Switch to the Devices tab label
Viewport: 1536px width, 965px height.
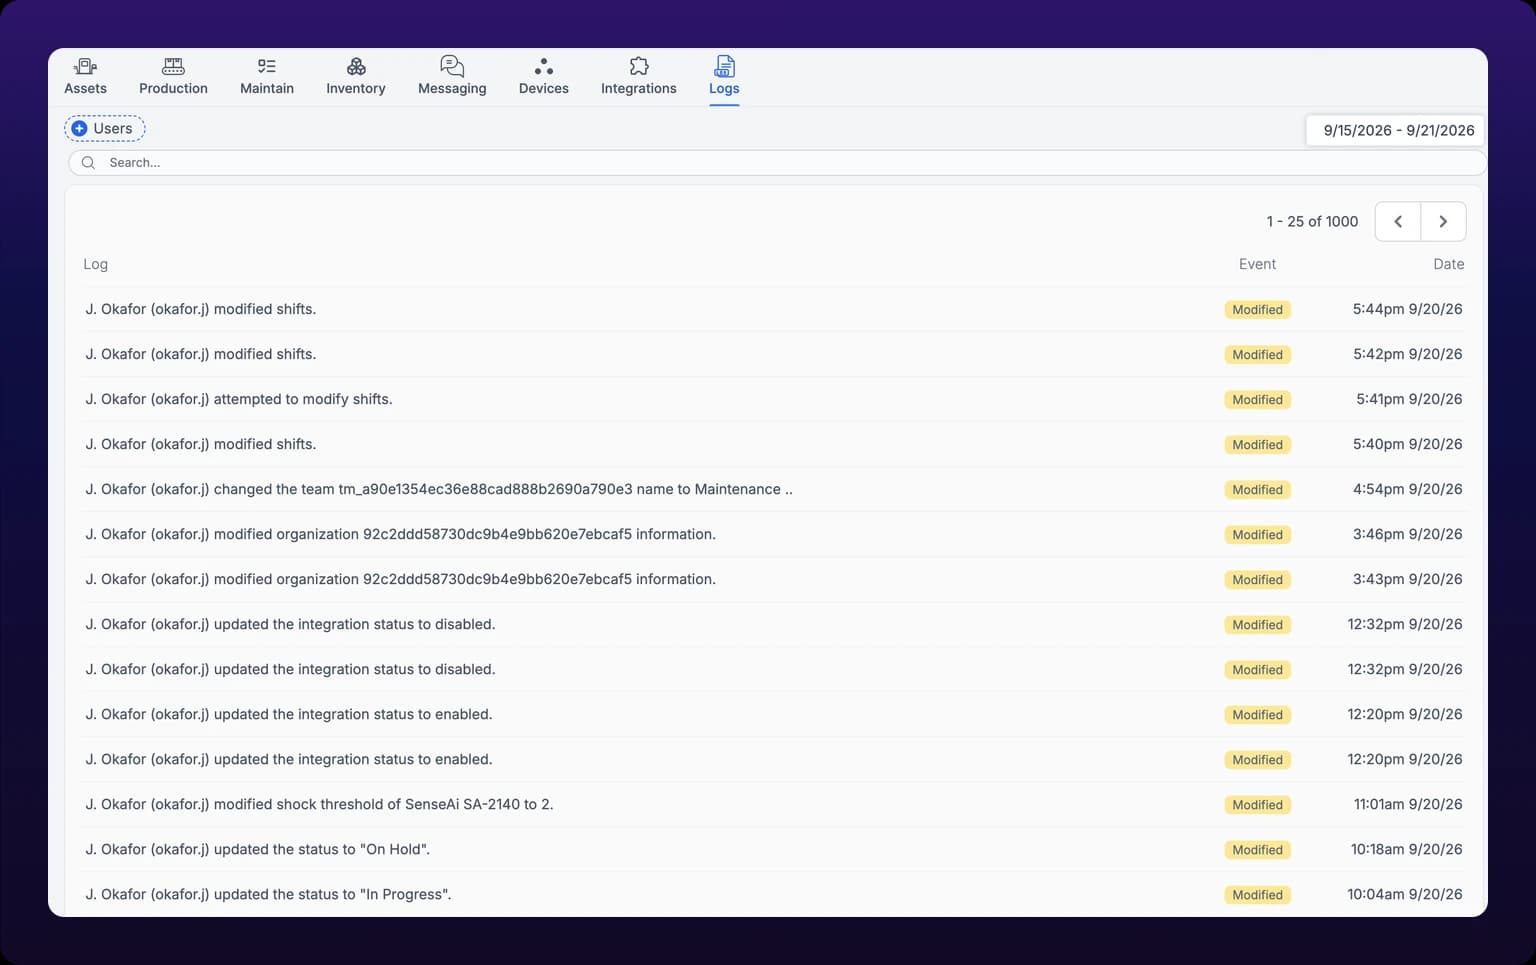pos(544,88)
